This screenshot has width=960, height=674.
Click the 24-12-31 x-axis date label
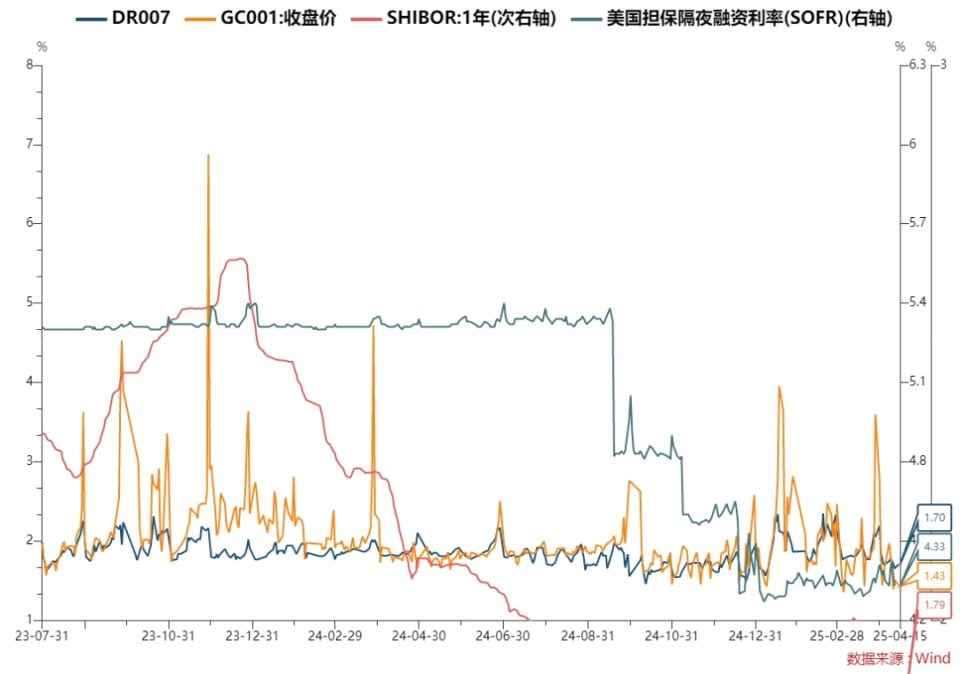[755, 636]
